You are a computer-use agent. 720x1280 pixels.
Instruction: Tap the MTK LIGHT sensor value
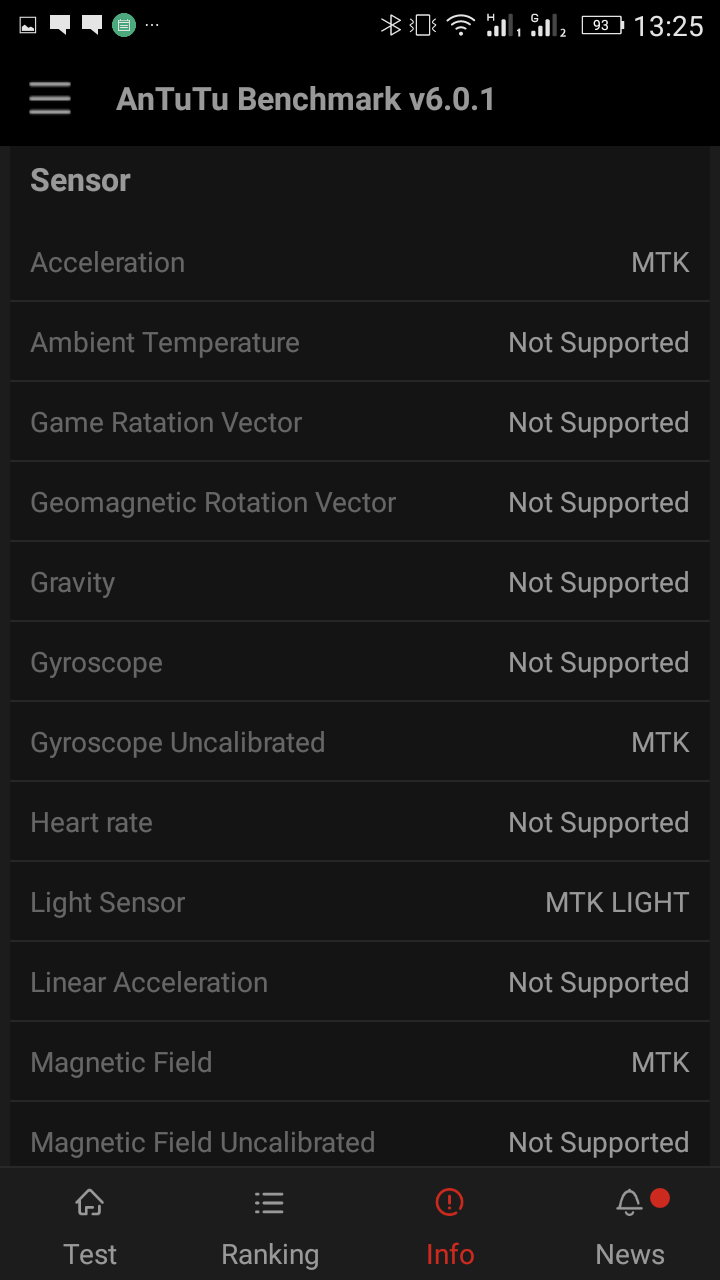tap(617, 902)
